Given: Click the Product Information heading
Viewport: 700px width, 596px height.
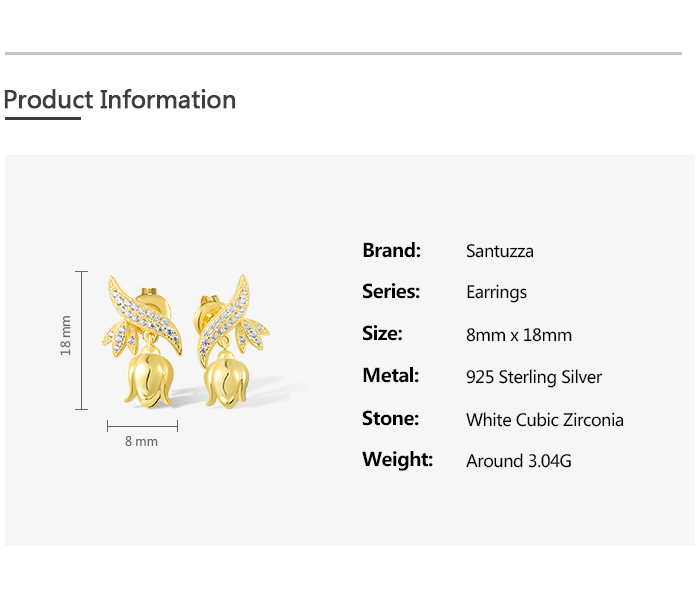Looking at the screenshot, I should (x=120, y=100).
